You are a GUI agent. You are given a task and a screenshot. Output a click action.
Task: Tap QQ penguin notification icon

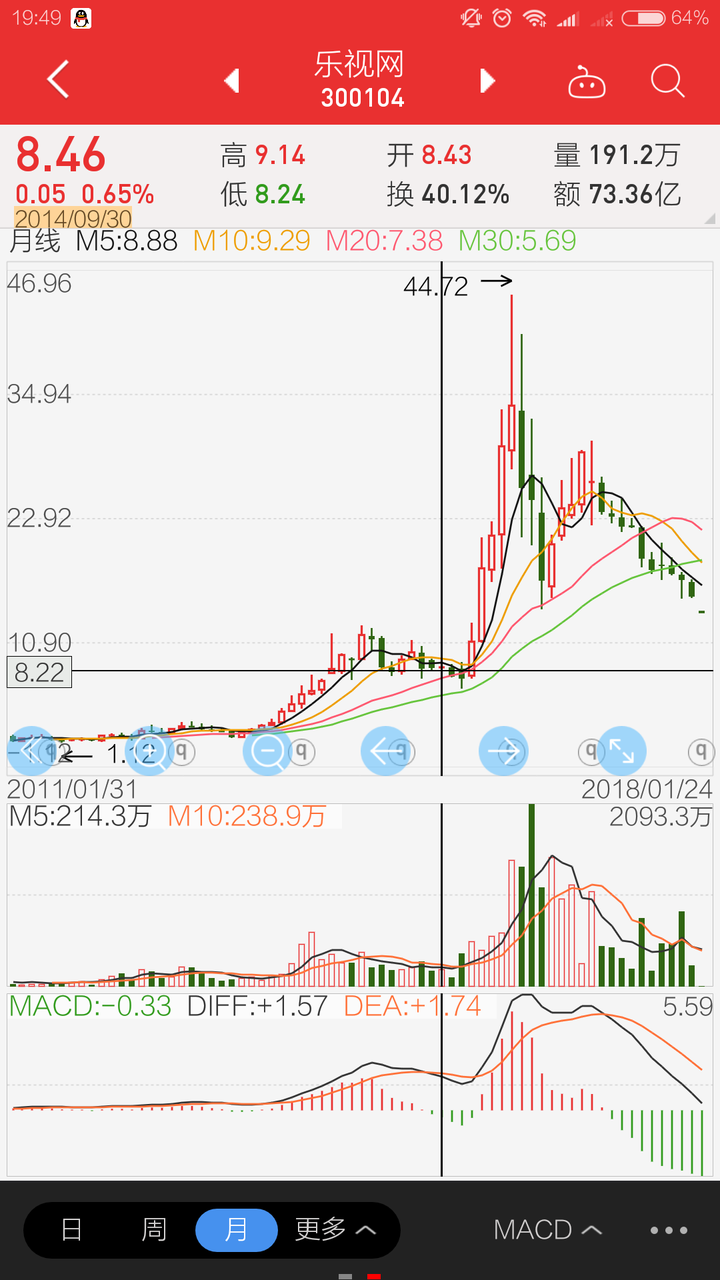click(x=81, y=18)
